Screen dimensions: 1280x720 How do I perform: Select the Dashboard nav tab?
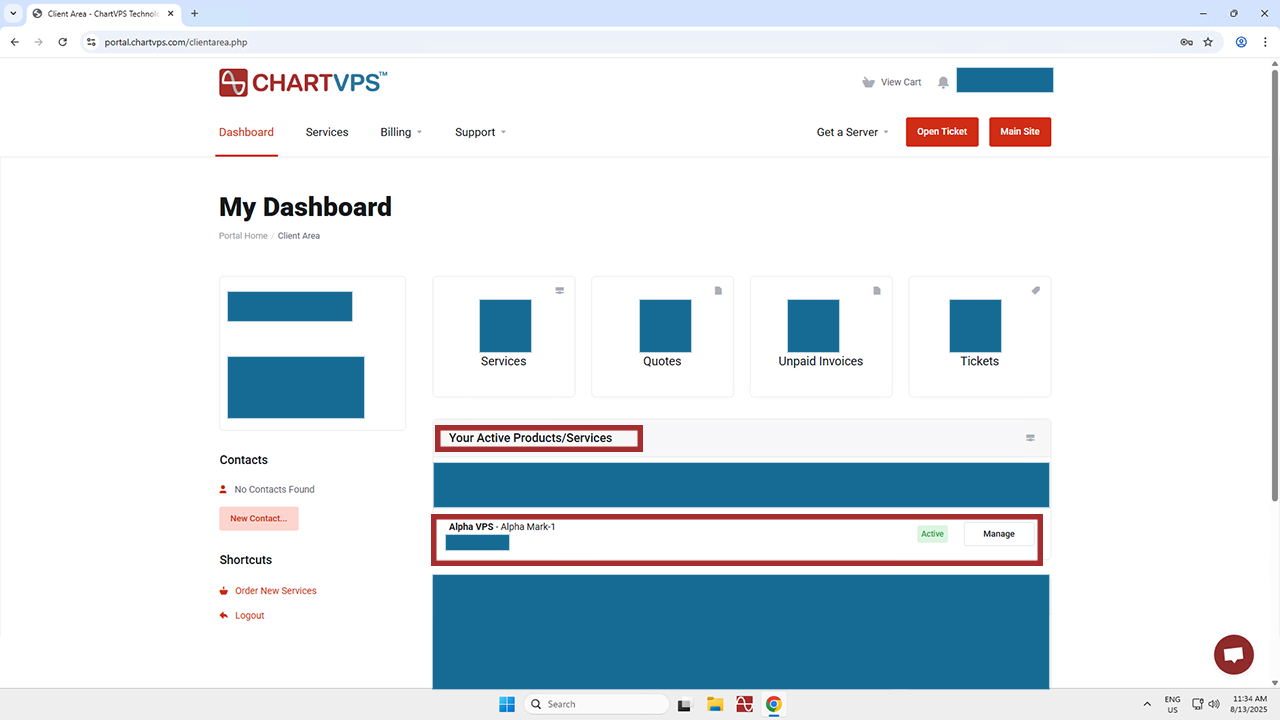[x=246, y=132]
